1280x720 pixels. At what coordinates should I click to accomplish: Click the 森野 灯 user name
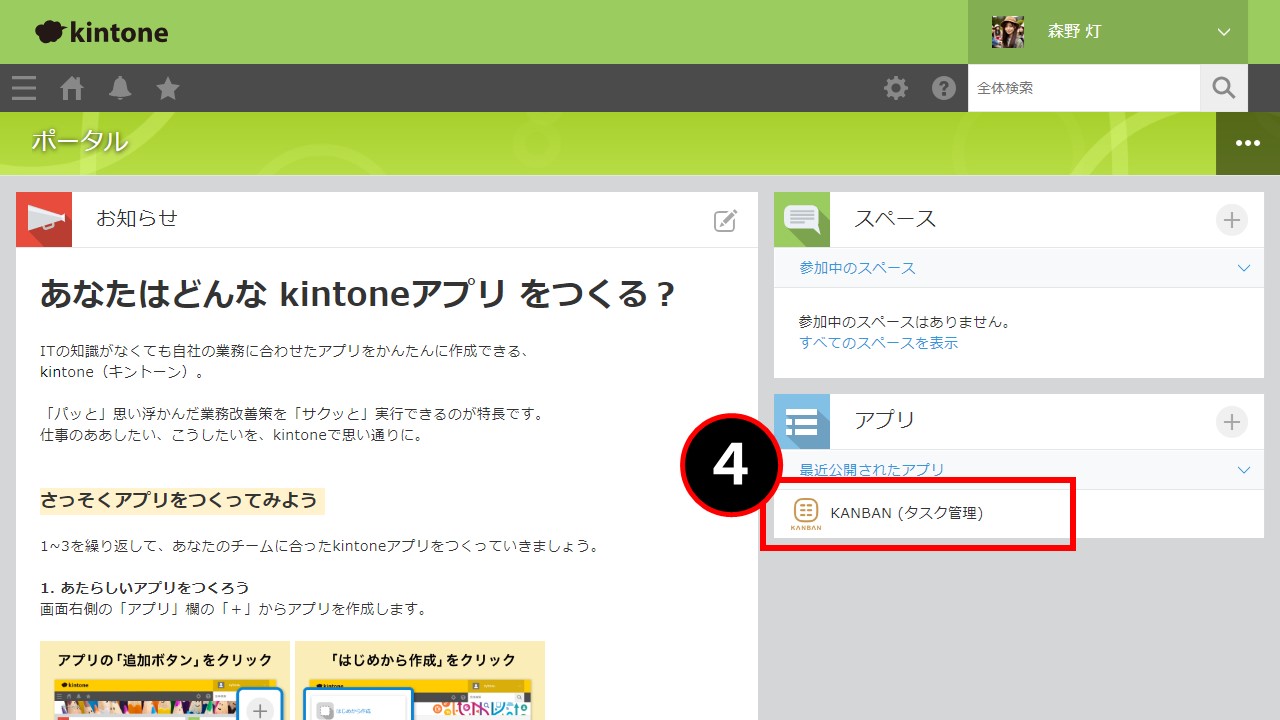1074,32
